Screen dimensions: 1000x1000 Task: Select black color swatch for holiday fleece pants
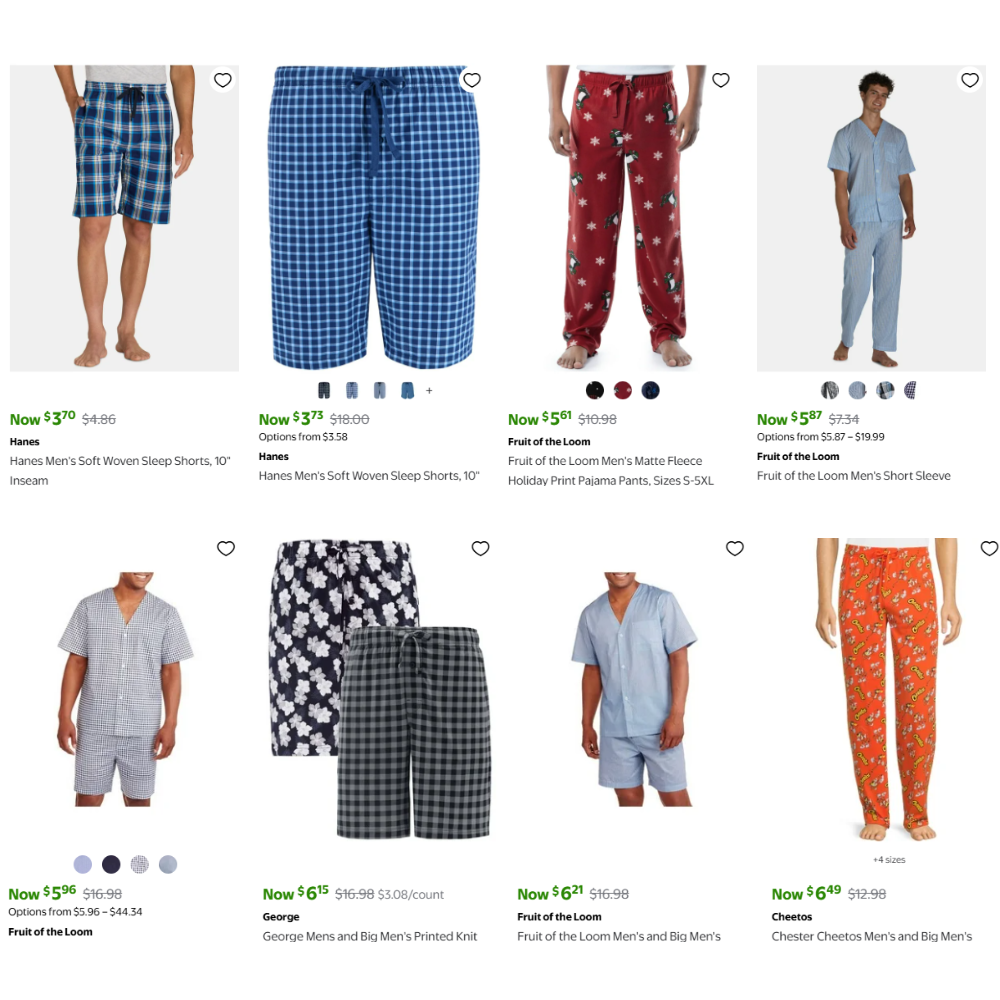594,390
